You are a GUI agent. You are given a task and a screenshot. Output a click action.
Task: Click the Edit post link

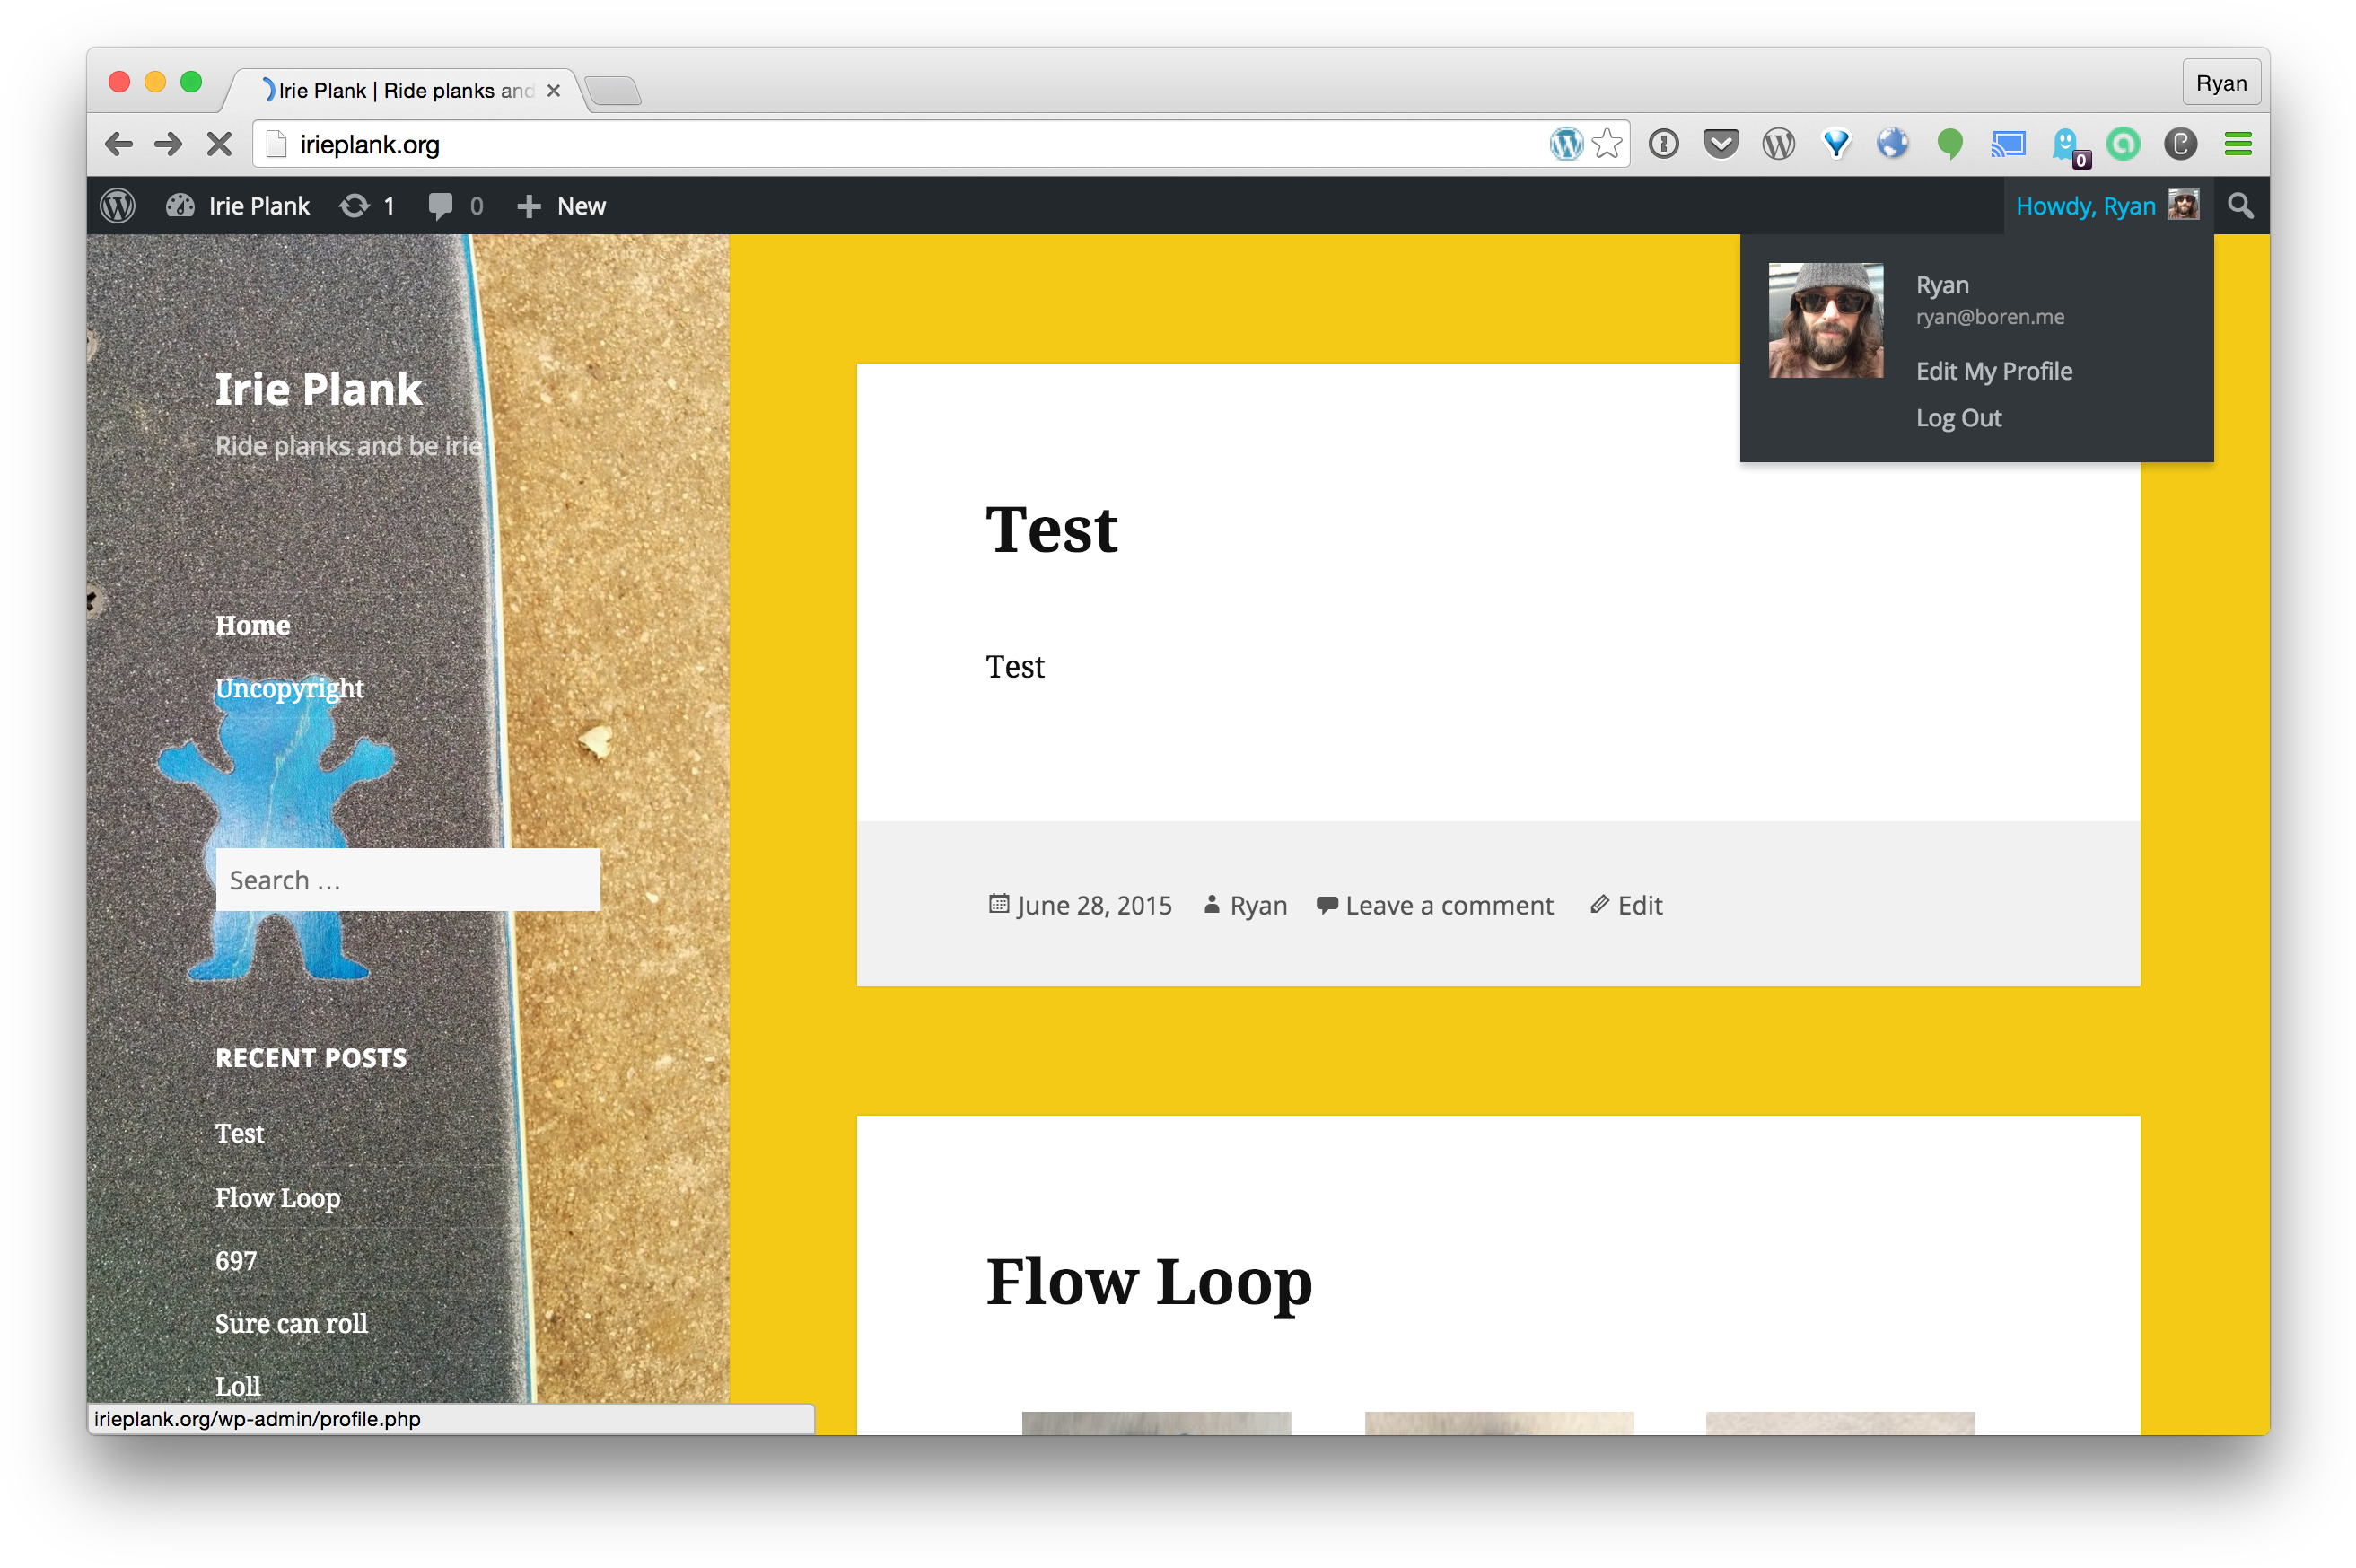(1639, 905)
